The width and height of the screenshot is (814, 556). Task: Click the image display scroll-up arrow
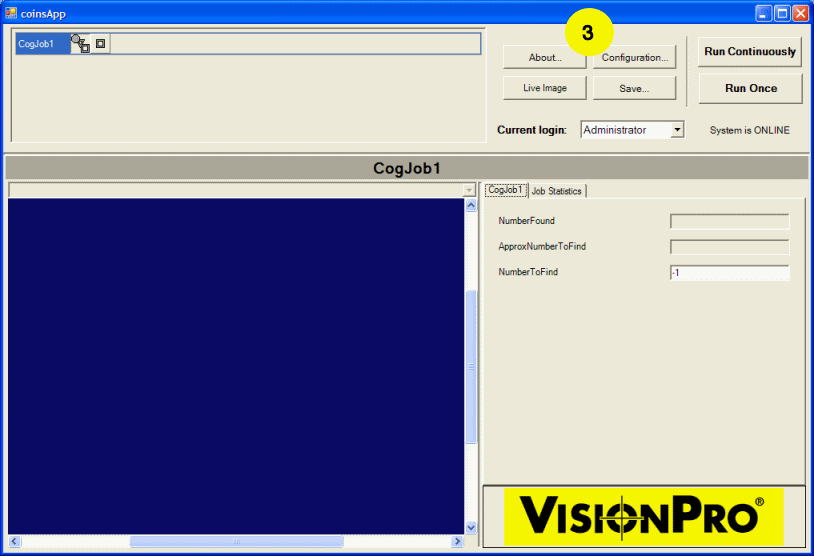(x=472, y=206)
